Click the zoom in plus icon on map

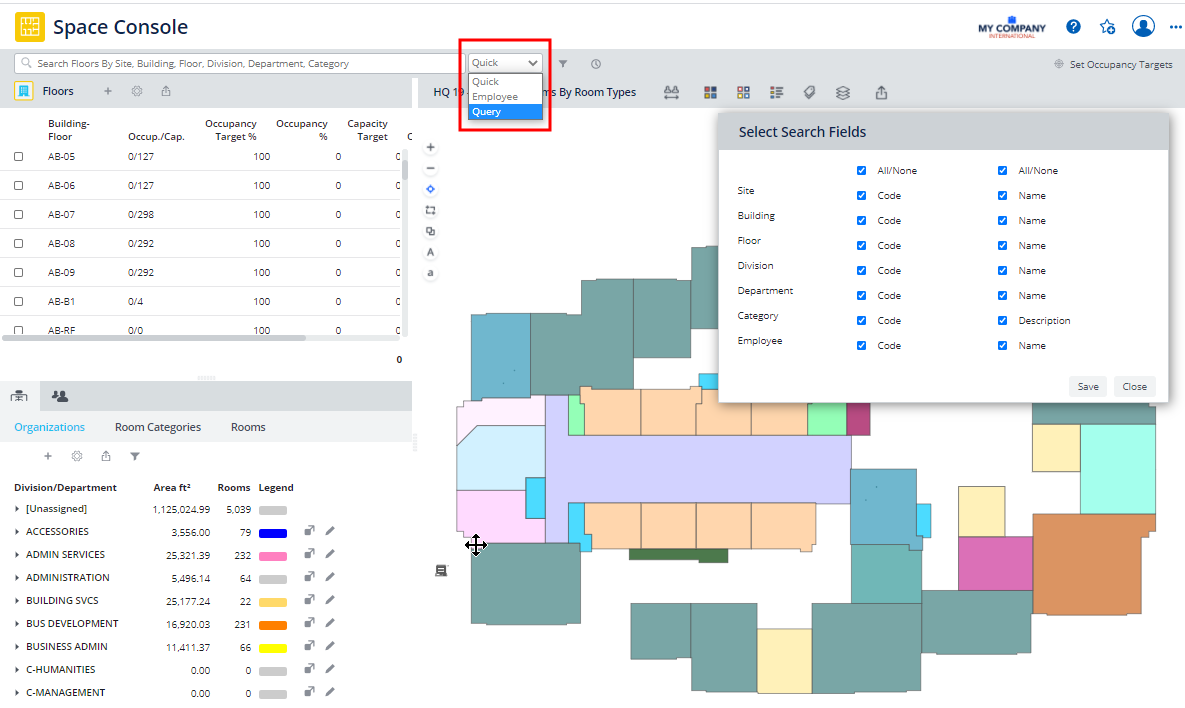click(431, 147)
